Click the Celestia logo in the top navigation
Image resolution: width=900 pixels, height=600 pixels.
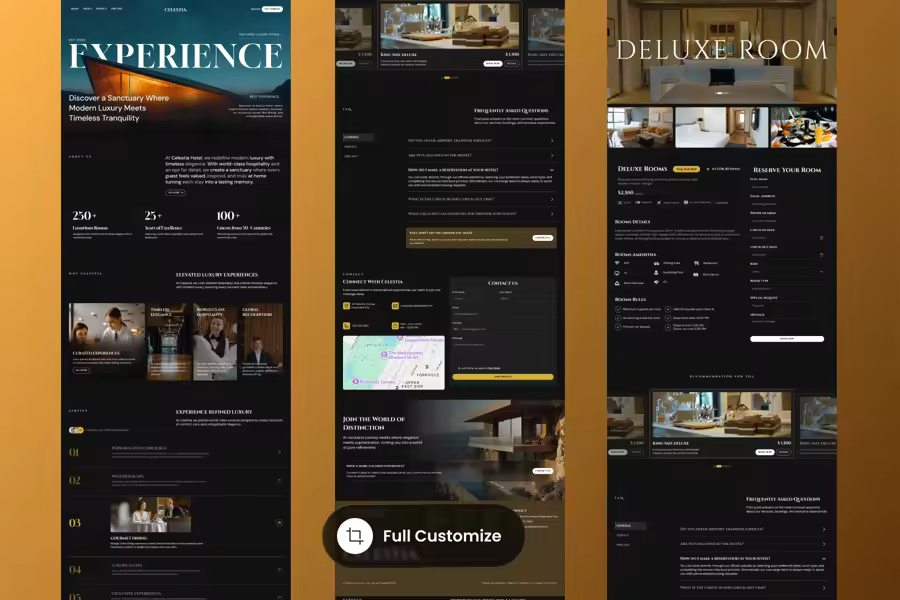pos(175,9)
